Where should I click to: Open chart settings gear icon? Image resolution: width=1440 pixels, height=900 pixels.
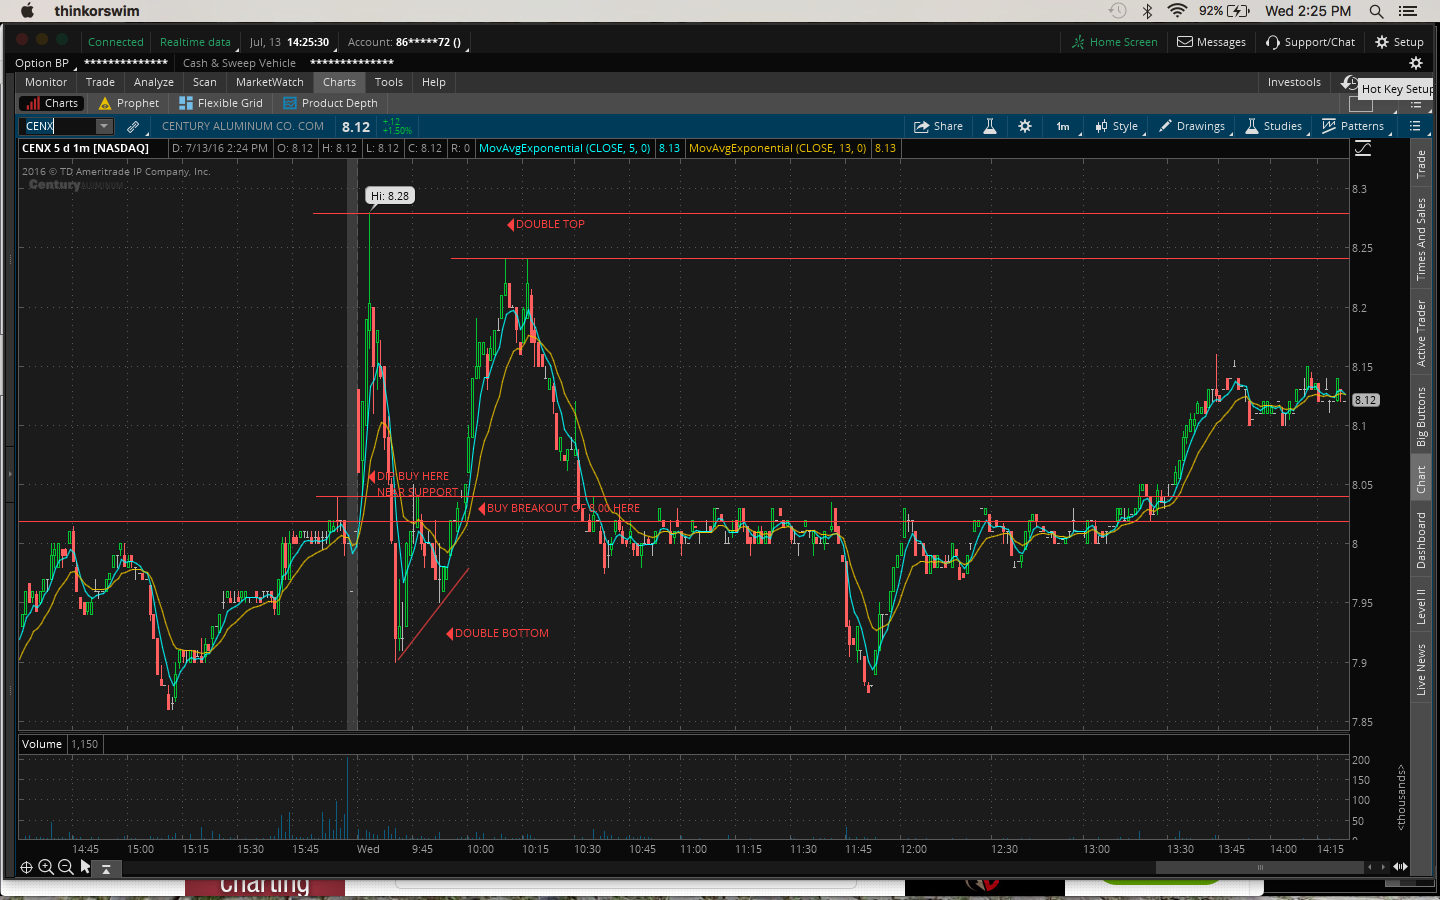pyautogui.click(x=1025, y=126)
